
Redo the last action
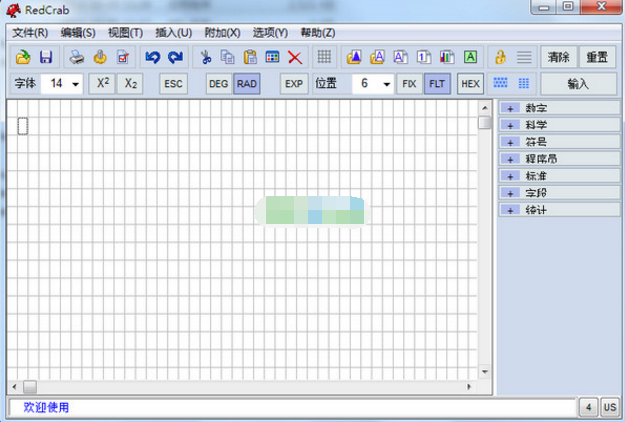[x=175, y=57]
